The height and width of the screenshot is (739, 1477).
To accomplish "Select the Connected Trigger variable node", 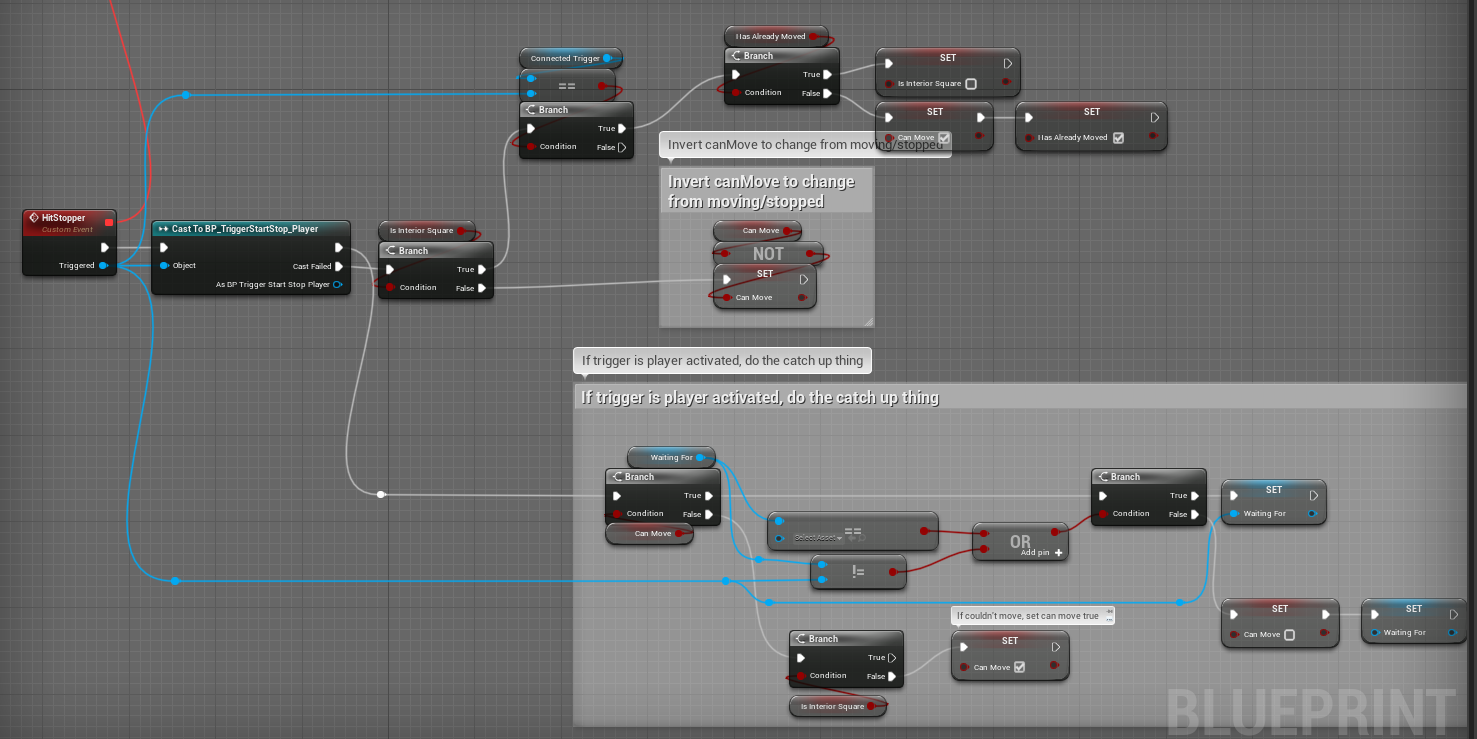I will (571, 58).
